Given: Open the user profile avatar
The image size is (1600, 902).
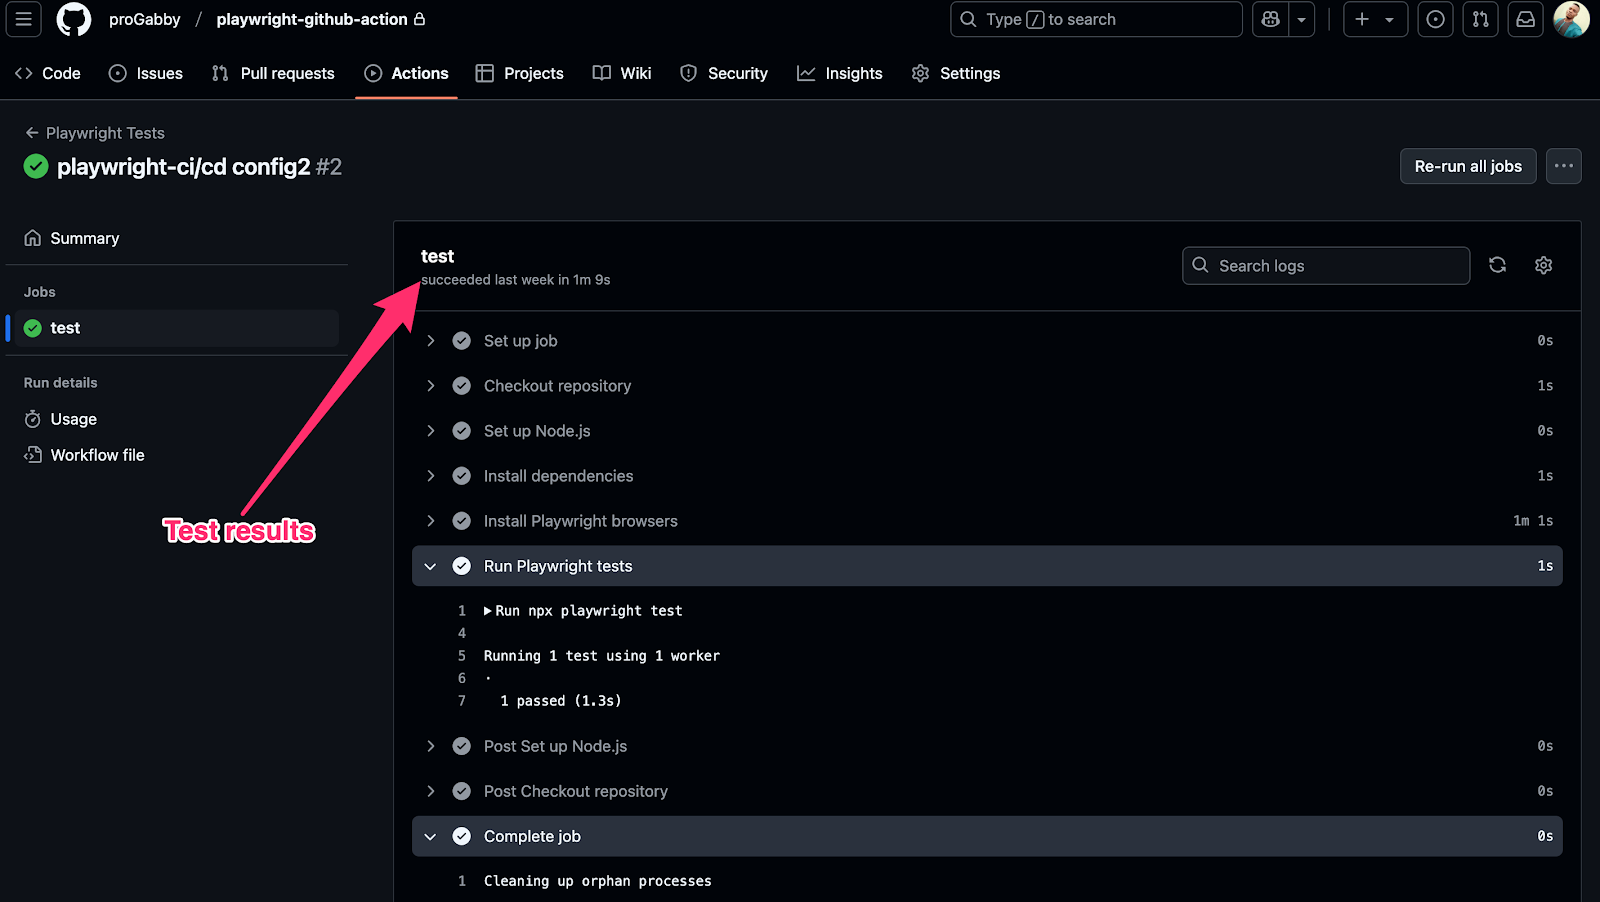Looking at the screenshot, I should 1572,19.
